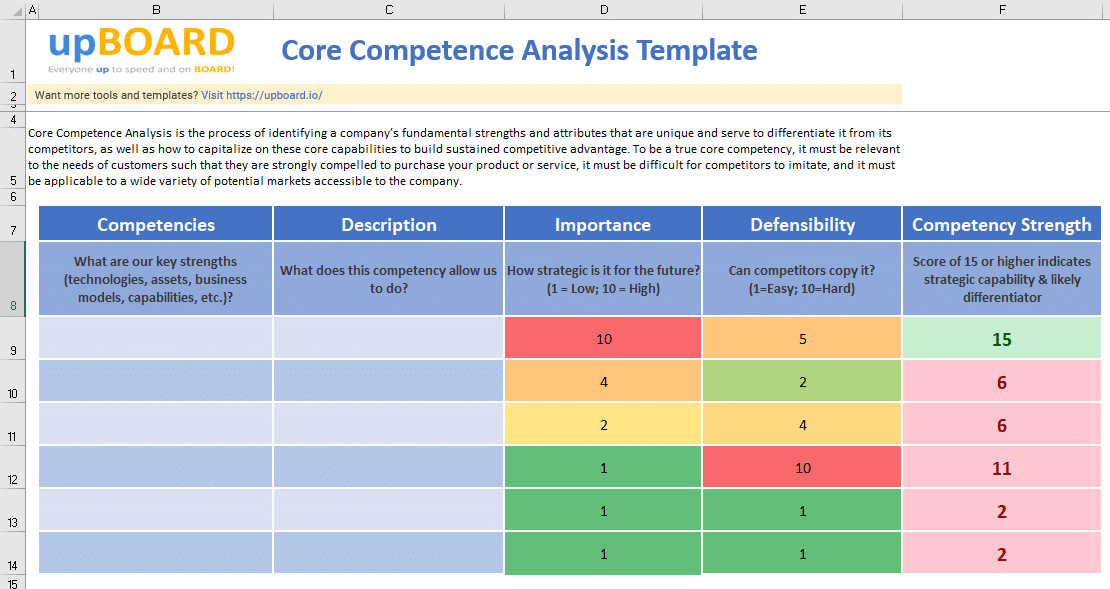Click the Description header cell
The width and height of the screenshot is (1110, 589).
click(x=388, y=223)
